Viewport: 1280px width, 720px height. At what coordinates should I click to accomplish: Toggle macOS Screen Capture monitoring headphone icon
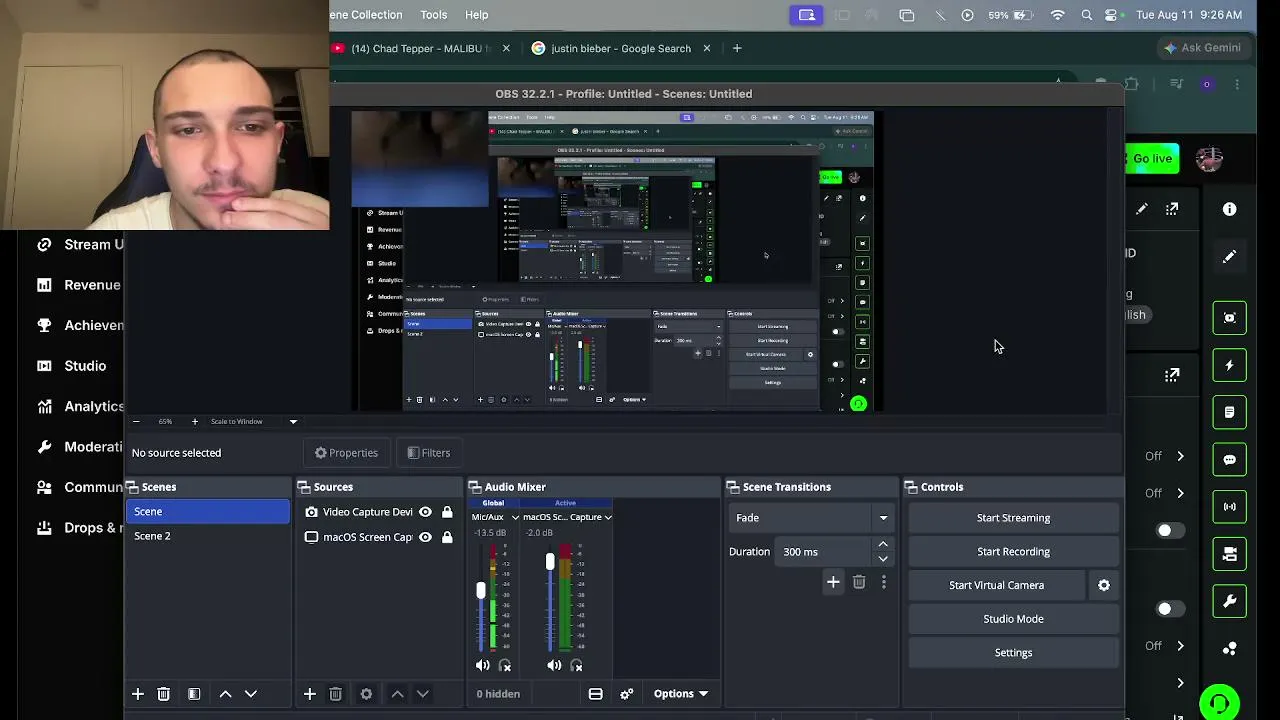tap(576, 666)
